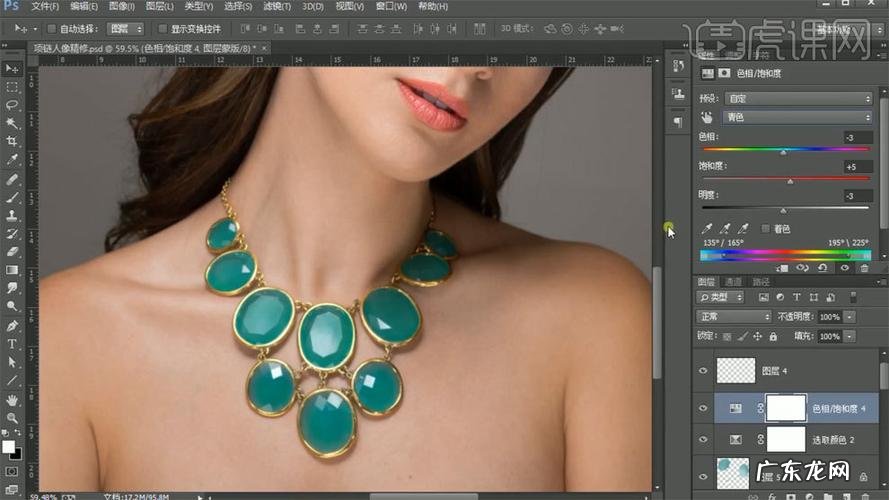The height and width of the screenshot is (500, 889).
Task: Click the on-image adjustment hand icon
Action: click(x=706, y=117)
